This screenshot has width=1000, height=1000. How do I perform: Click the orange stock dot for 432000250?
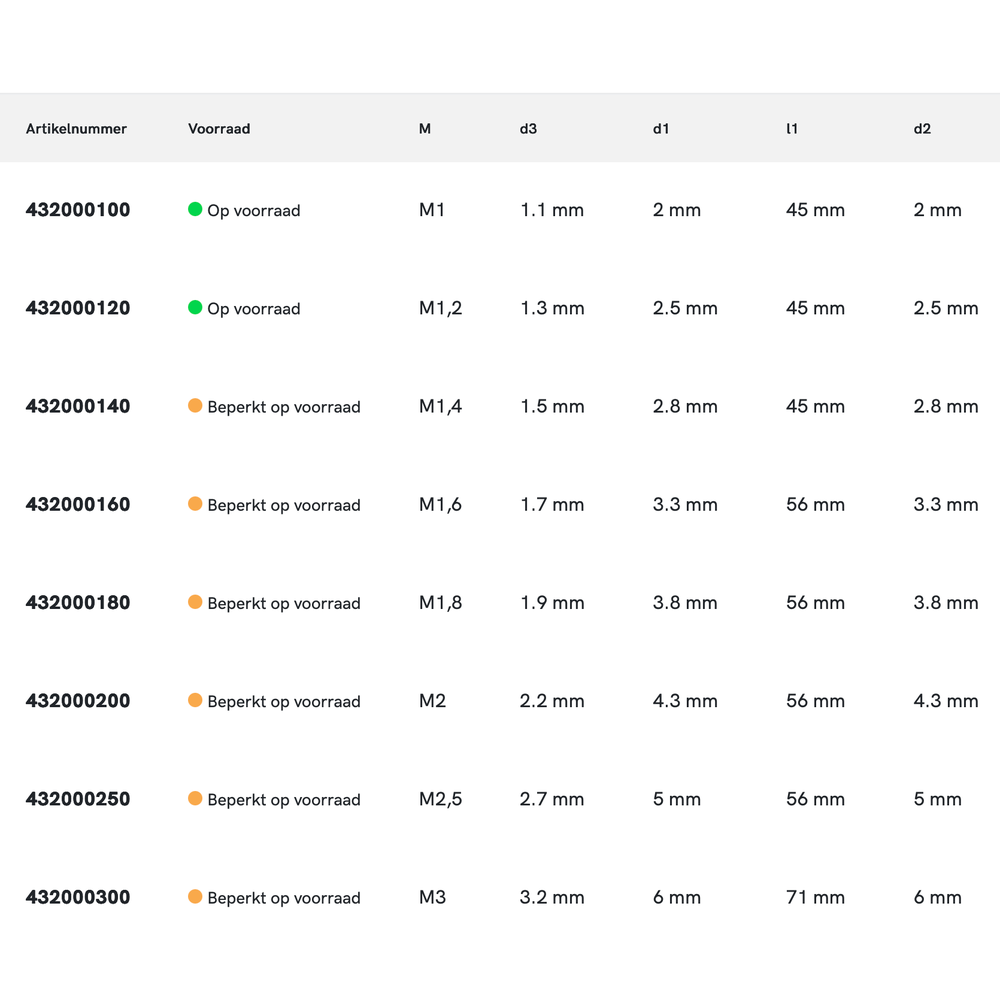pos(195,798)
